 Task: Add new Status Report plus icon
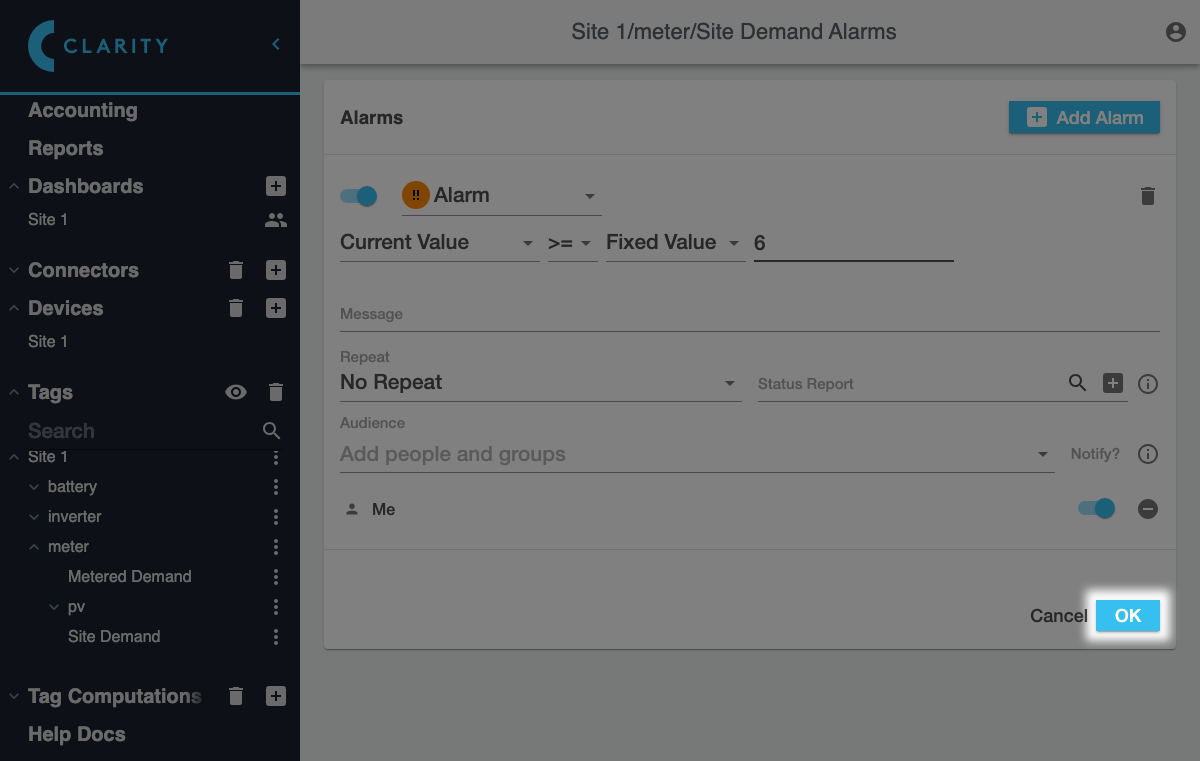[x=1113, y=383]
